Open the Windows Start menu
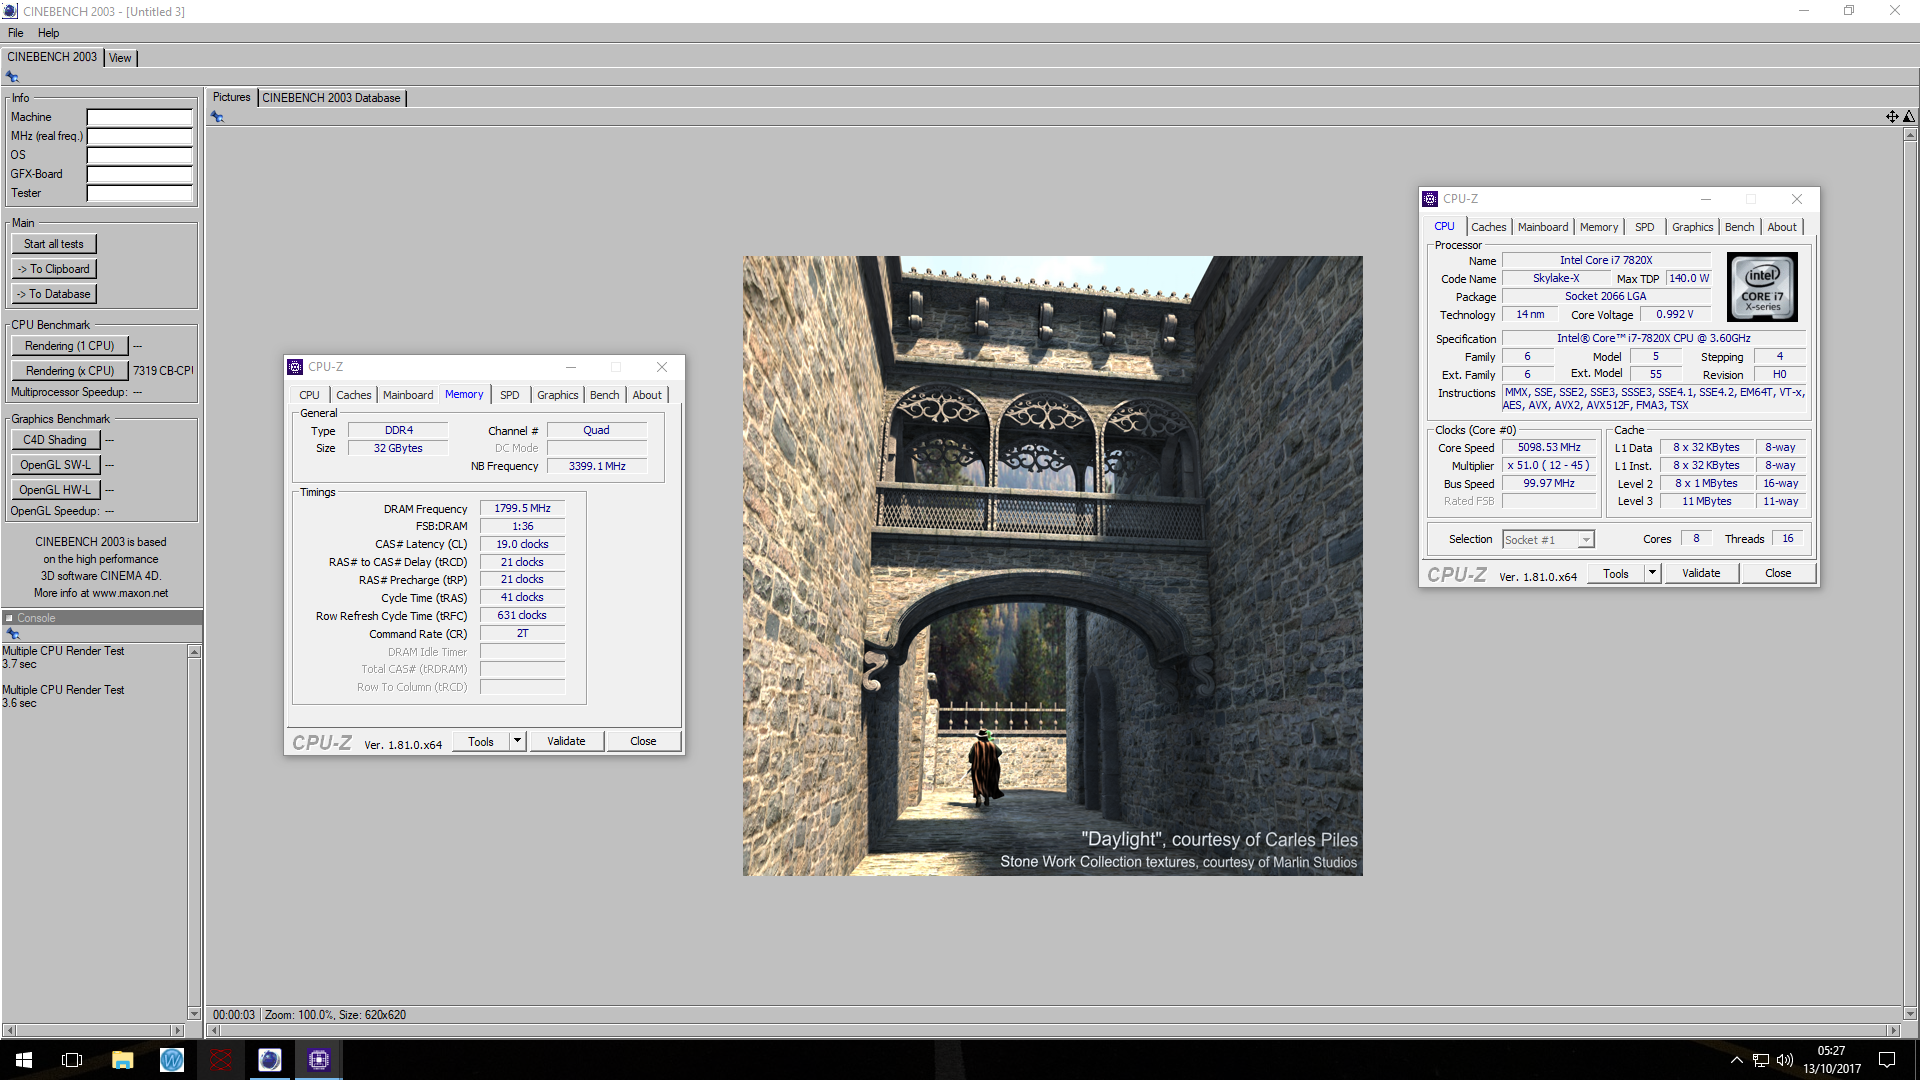The height and width of the screenshot is (1080, 1920). coord(24,1060)
